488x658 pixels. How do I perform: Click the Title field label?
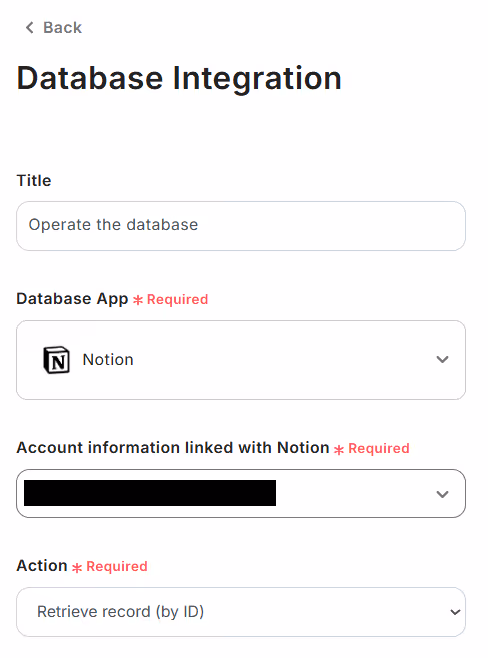34,180
